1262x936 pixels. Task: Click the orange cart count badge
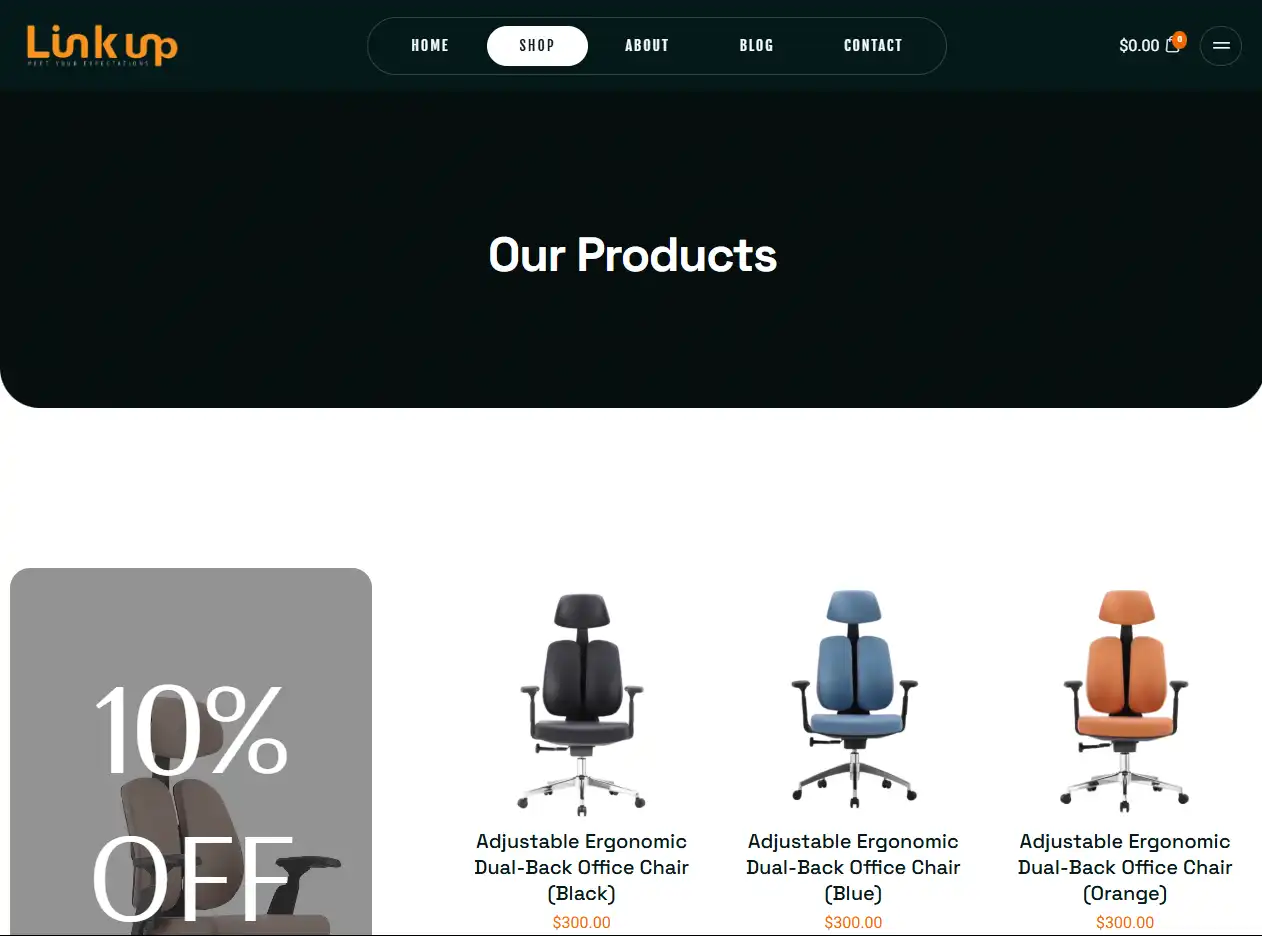(1180, 39)
